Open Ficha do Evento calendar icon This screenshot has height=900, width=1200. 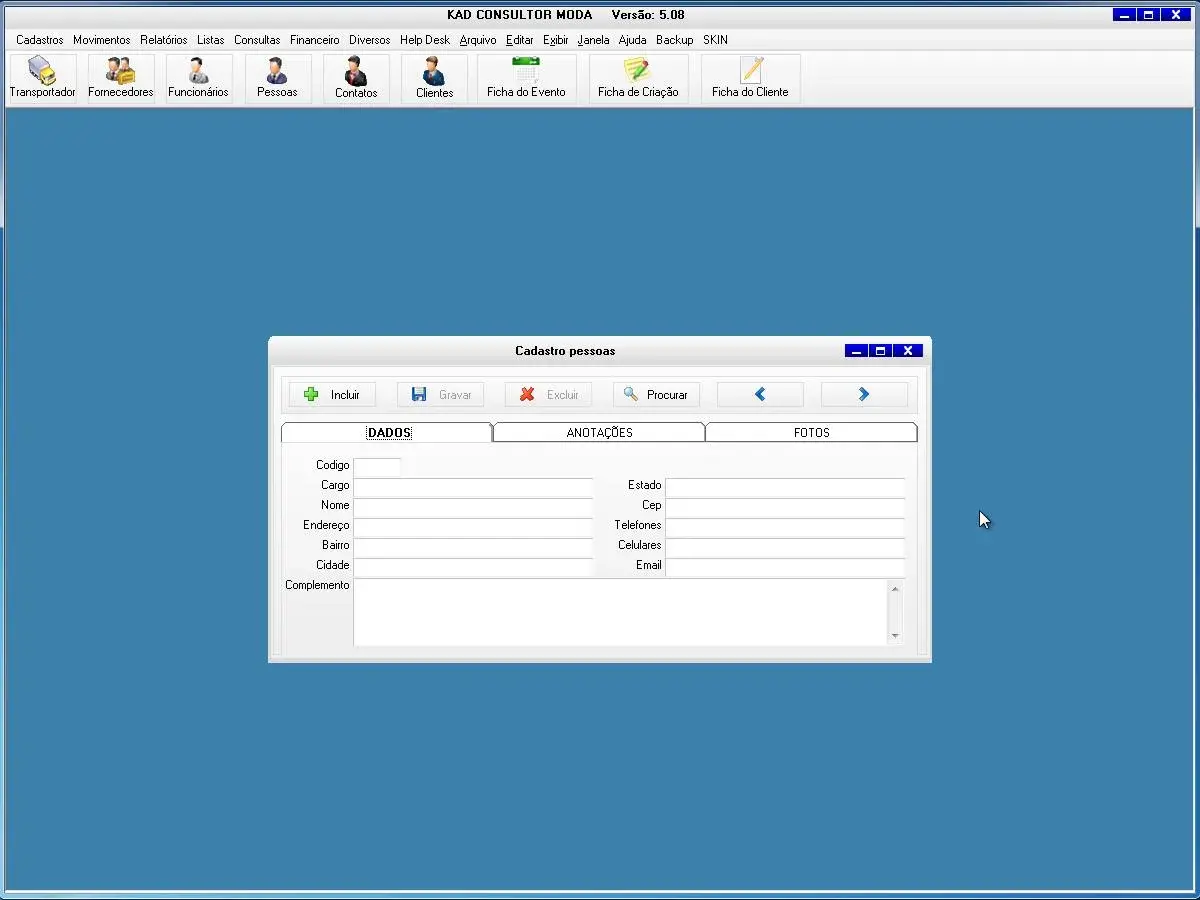pyautogui.click(x=526, y=78)
